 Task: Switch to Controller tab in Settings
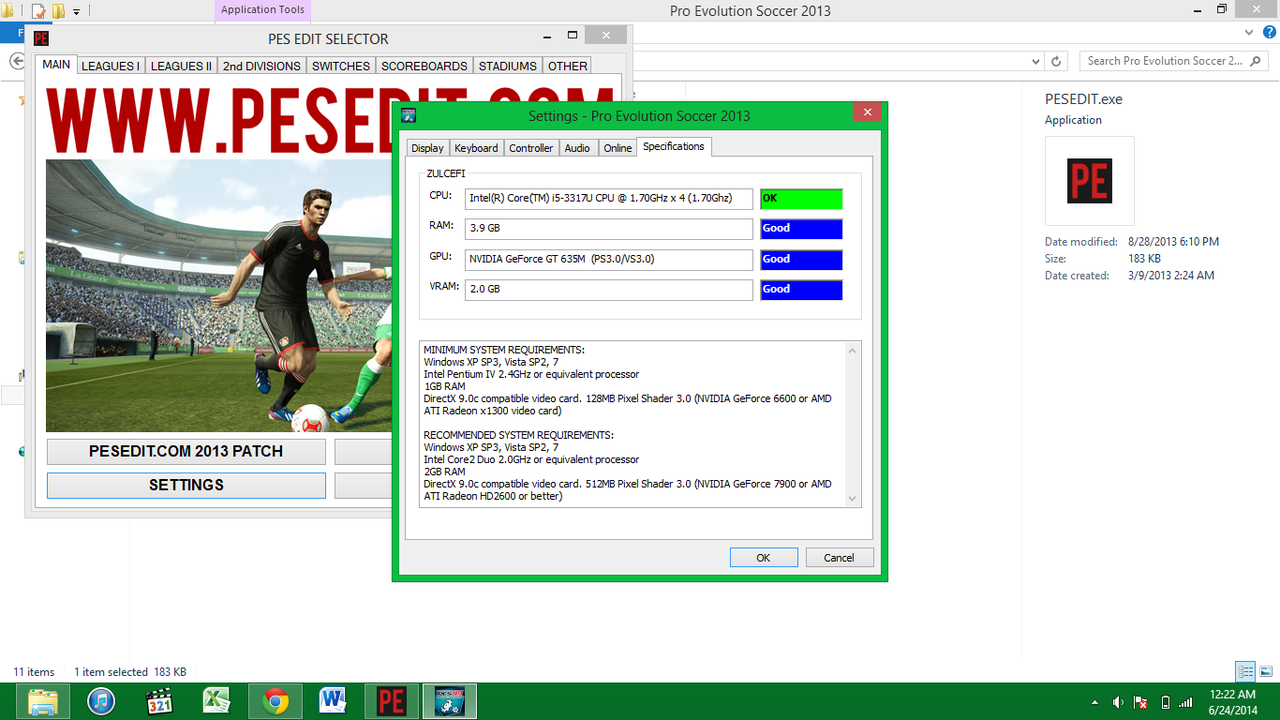[x=531, y=148]
